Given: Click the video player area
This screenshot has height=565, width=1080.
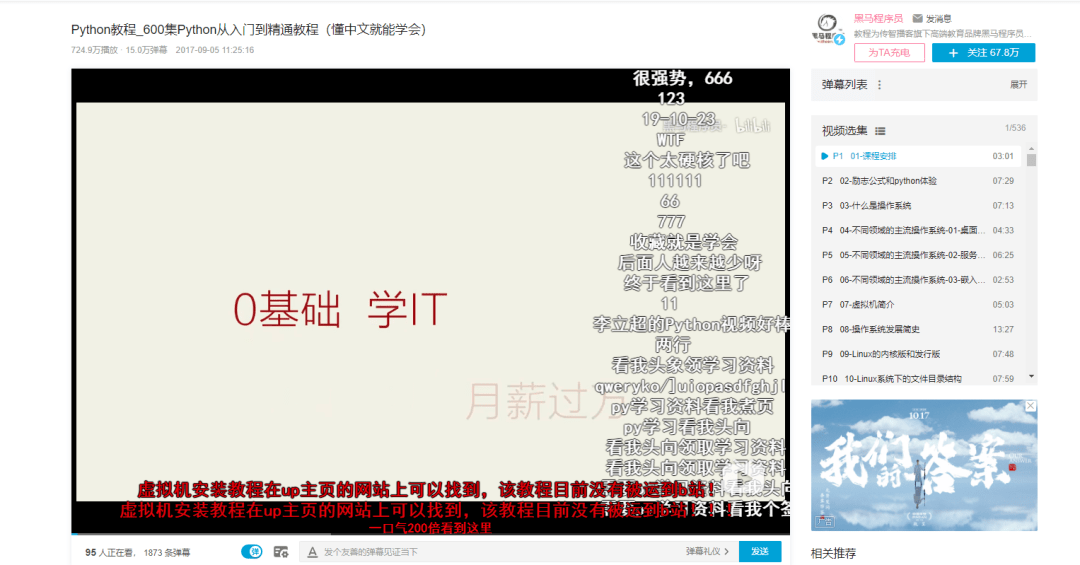Looking at the screenshot, I should tap(430, 300).
